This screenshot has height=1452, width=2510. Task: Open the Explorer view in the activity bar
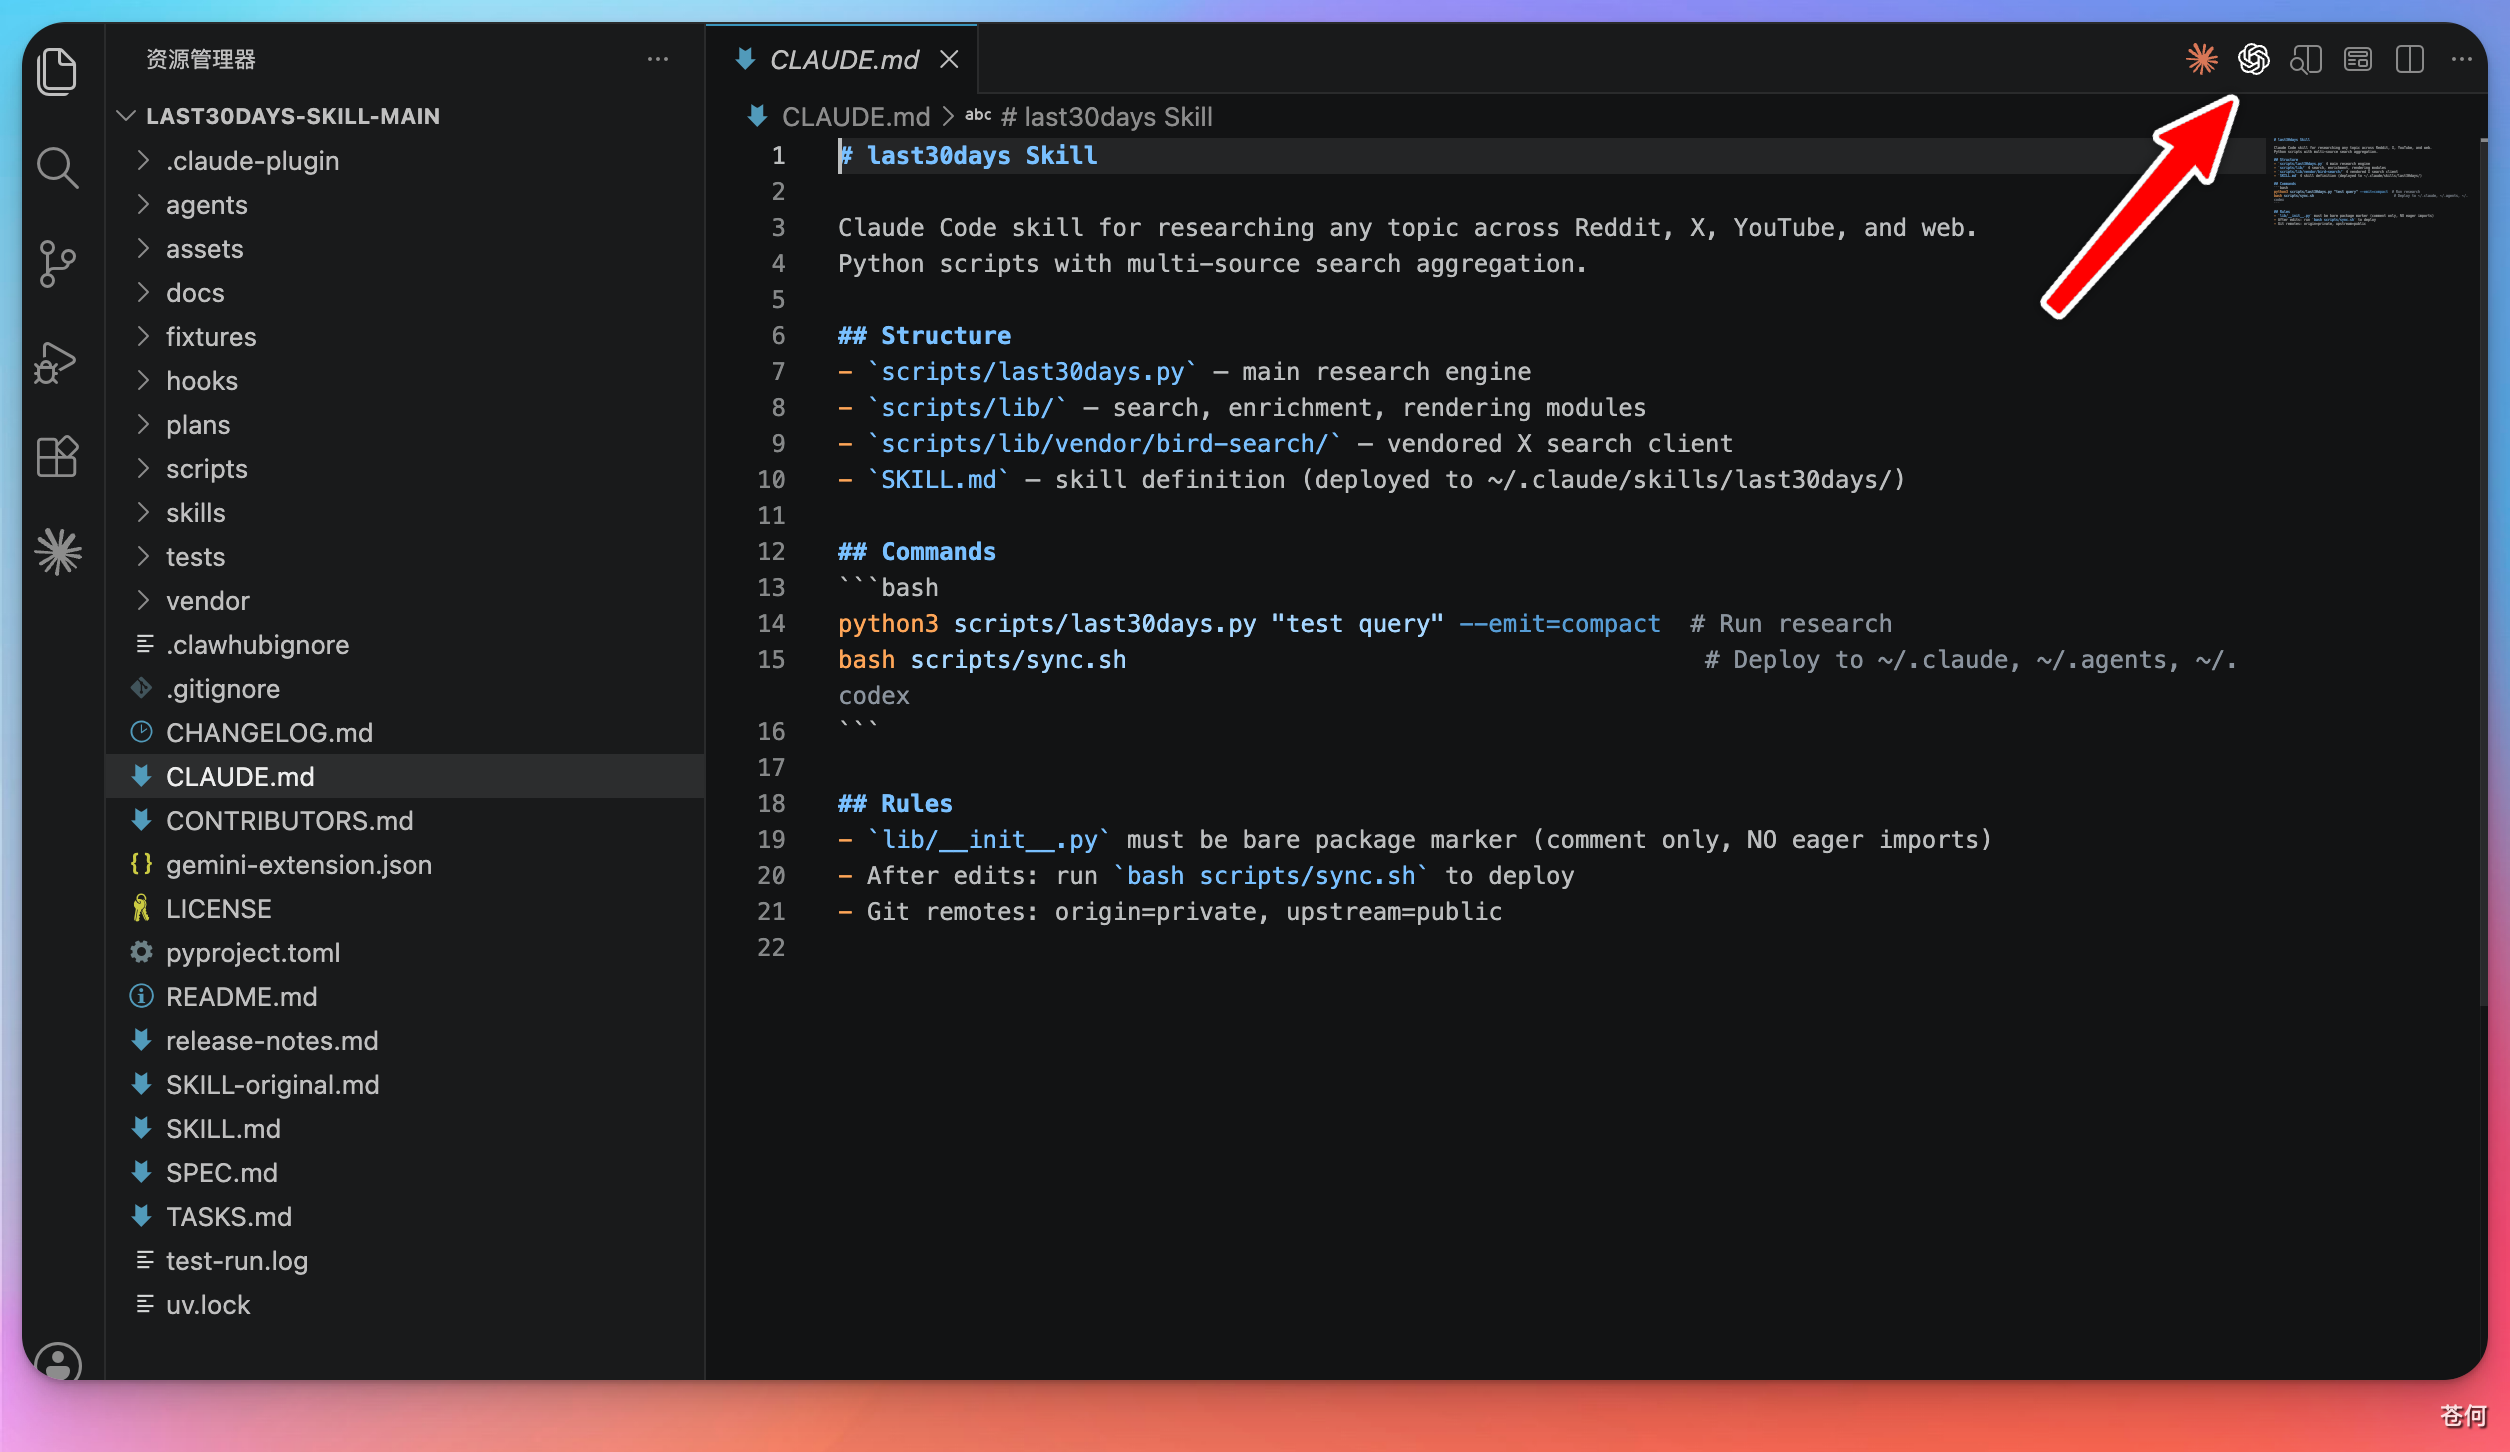[x=57, y=72]
